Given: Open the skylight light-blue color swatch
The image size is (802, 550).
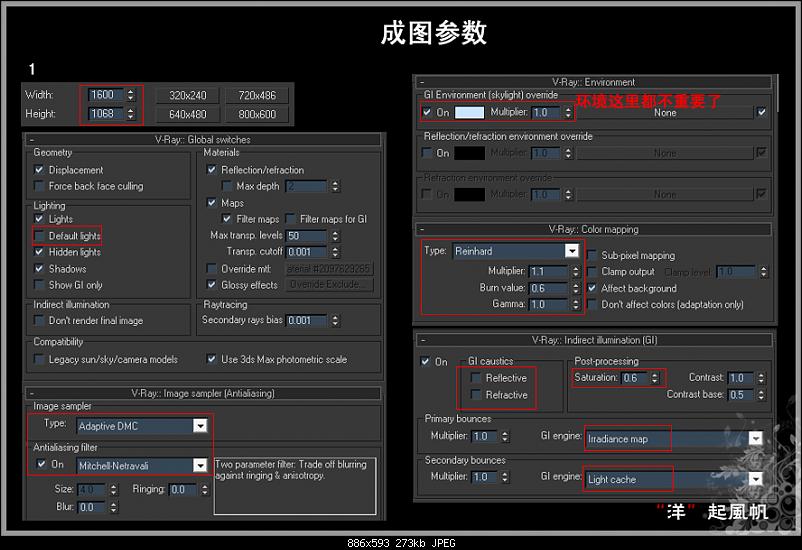Looking at the screenshot, I should pos(470,113).
